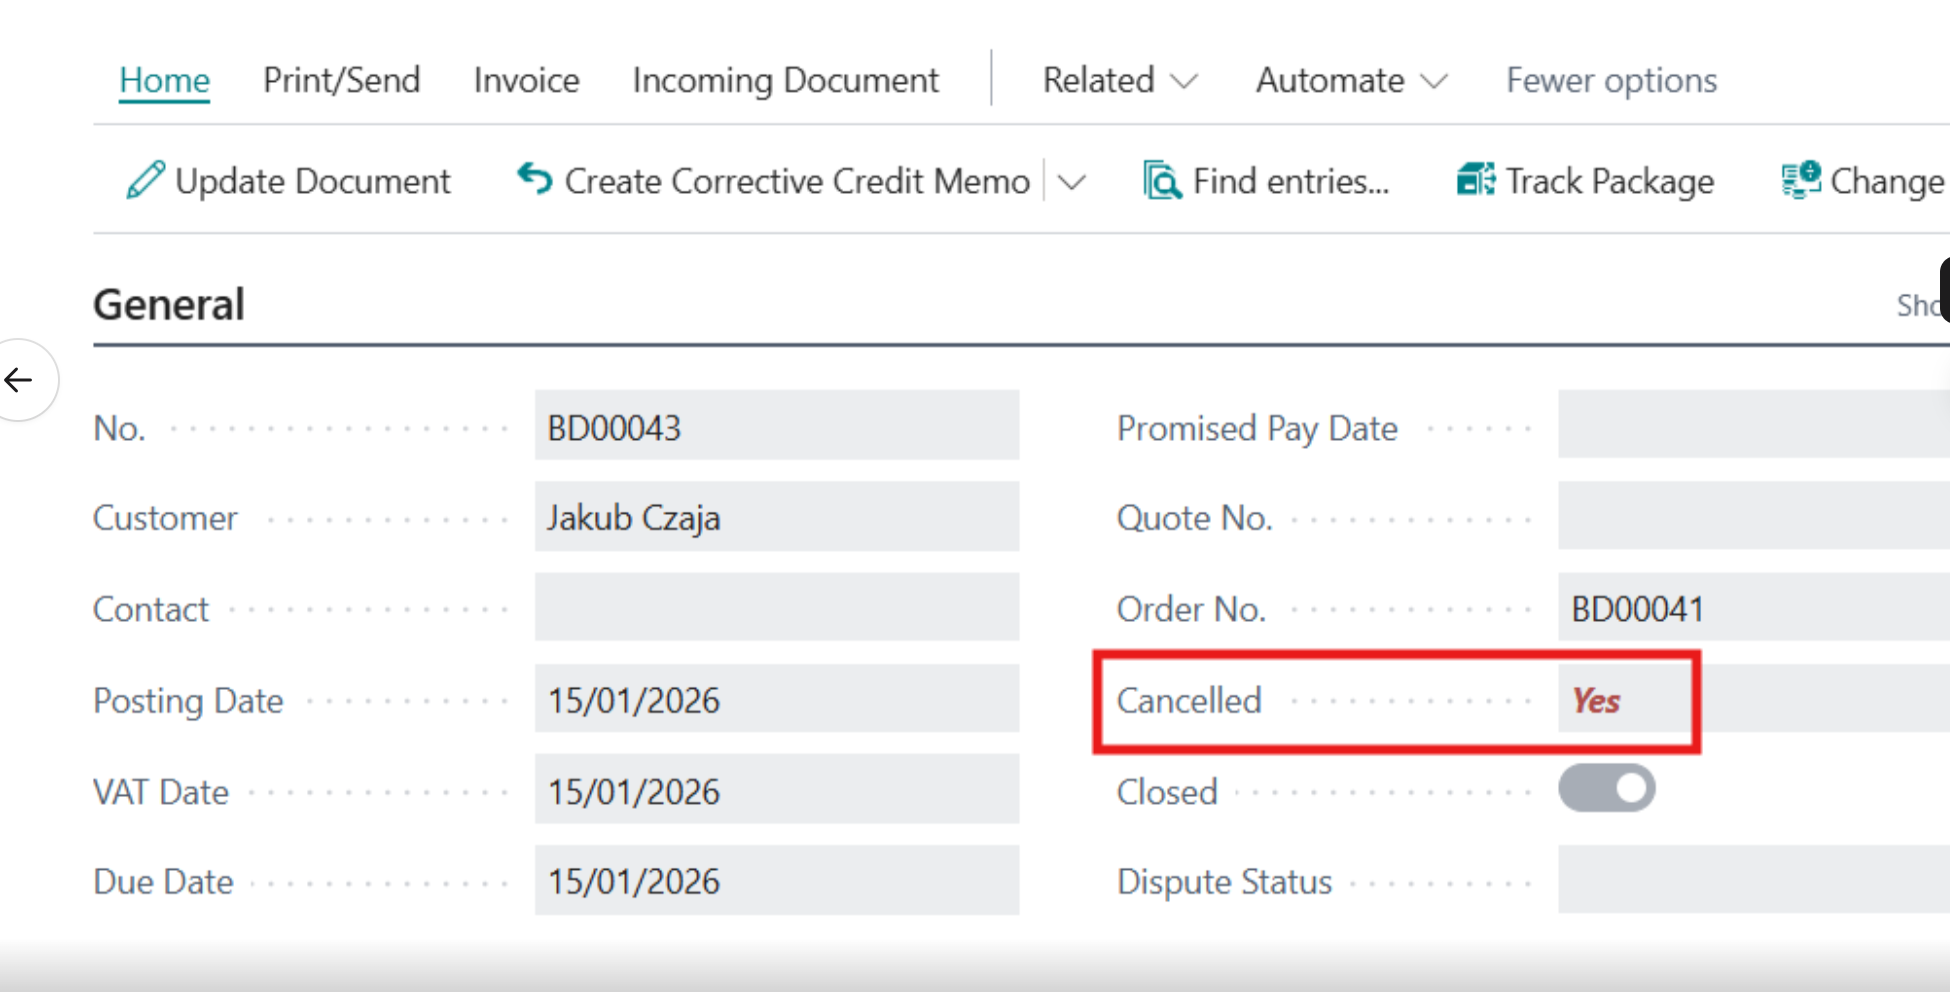
Task: Switch to the Home tab
Action: 165,80
